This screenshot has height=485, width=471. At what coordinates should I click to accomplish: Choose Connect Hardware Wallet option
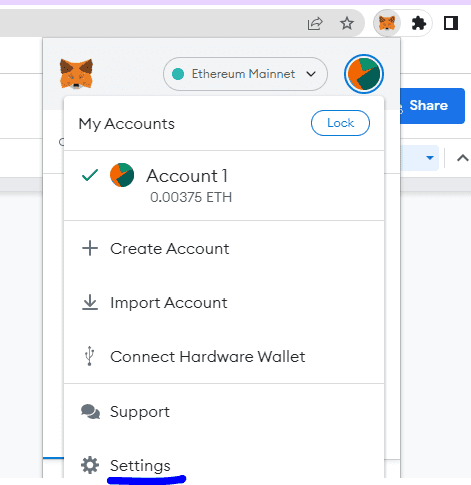coord(224,356)
